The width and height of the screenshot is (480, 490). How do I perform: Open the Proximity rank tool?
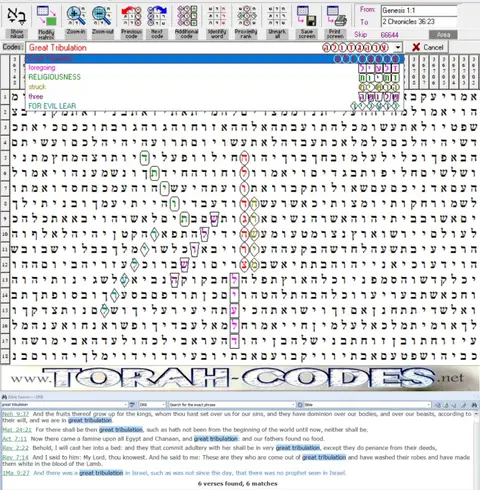pyautogui.click(x=247, y=15)
